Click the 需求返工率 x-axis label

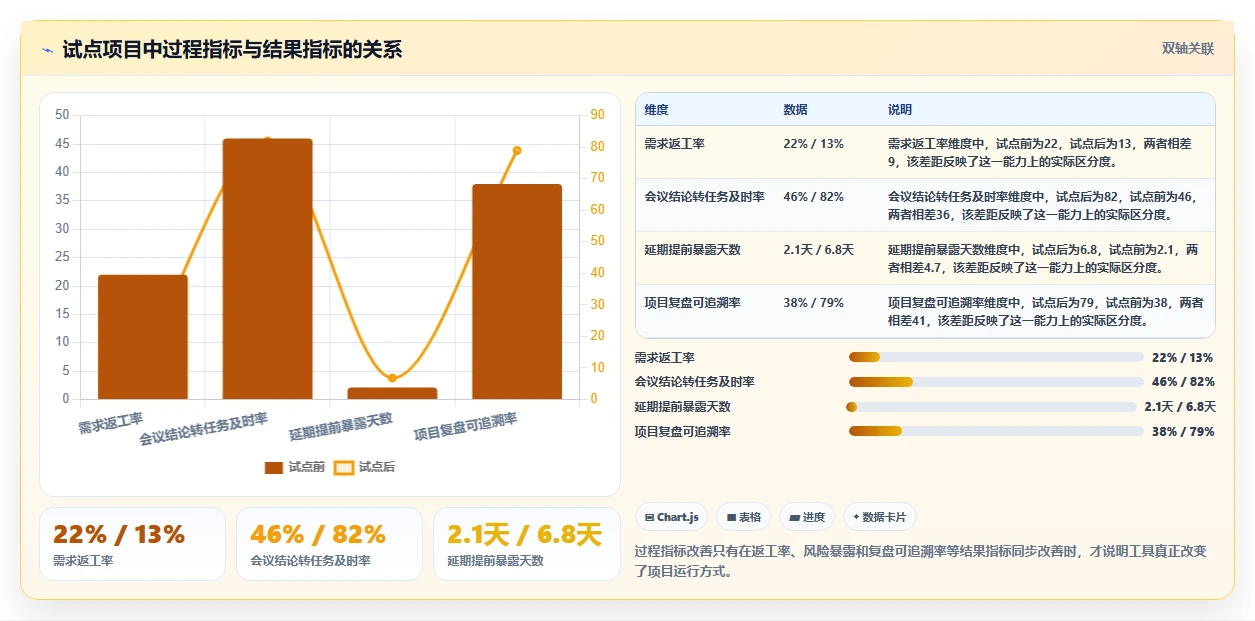(111, 423)
